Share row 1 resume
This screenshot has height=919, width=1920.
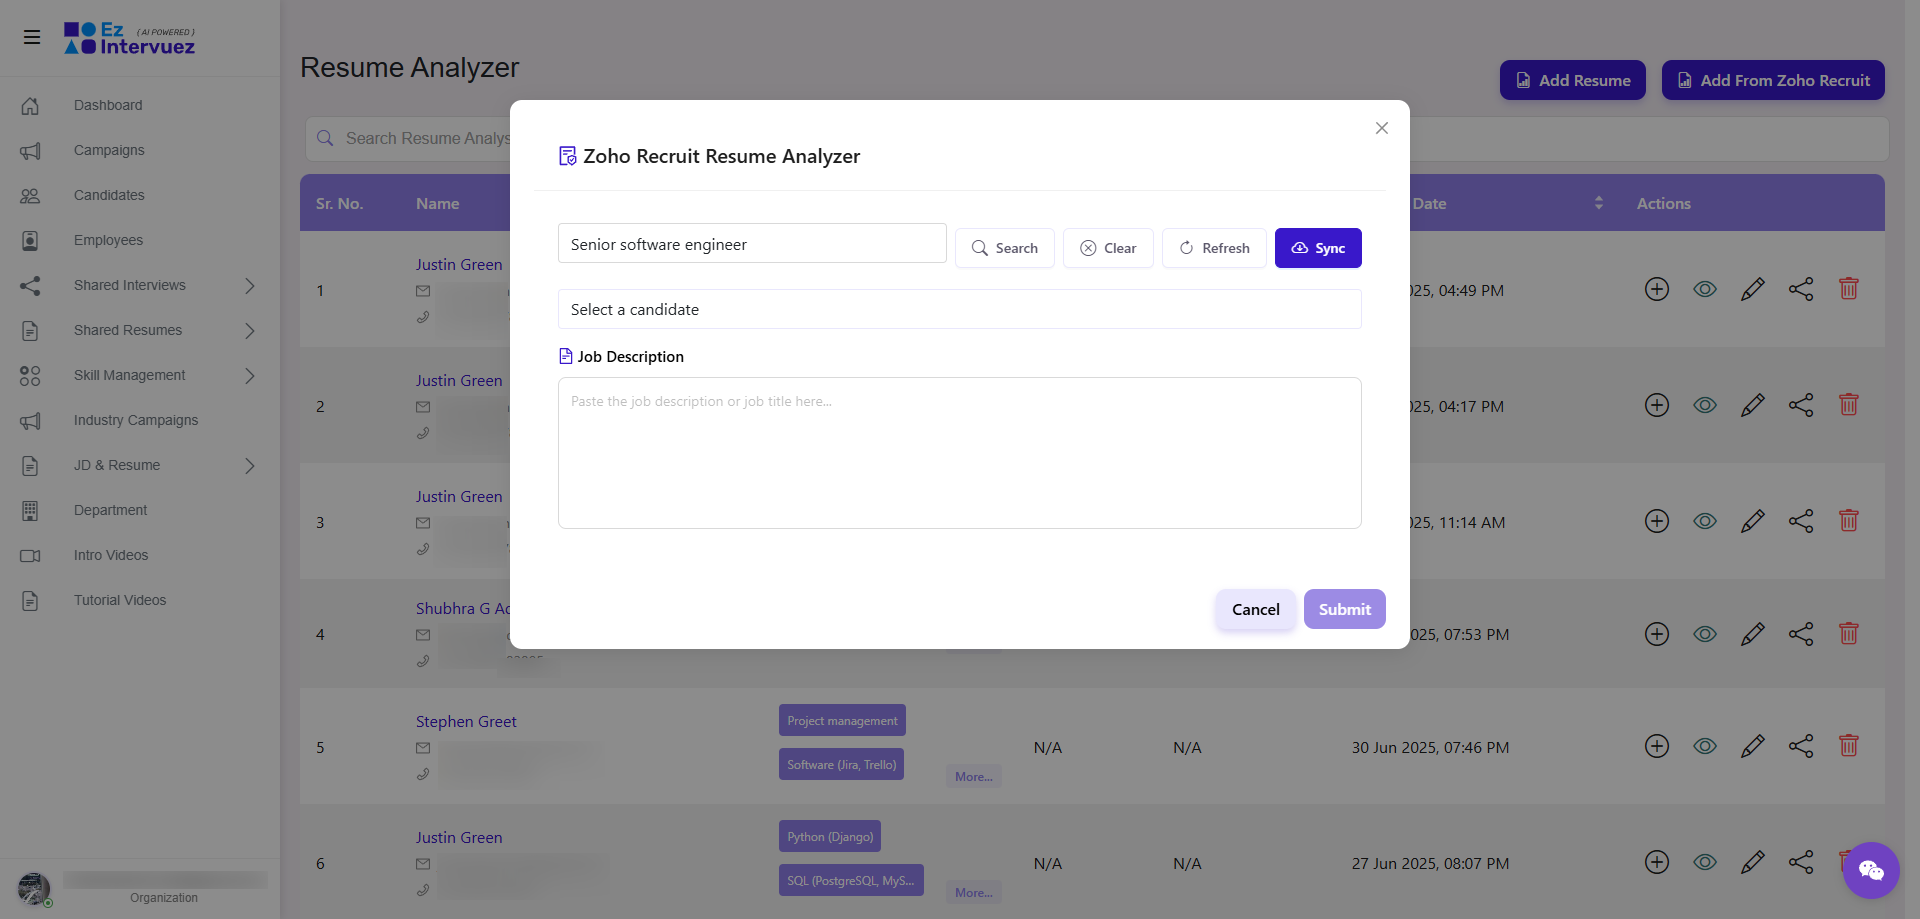click(1801, 290)
